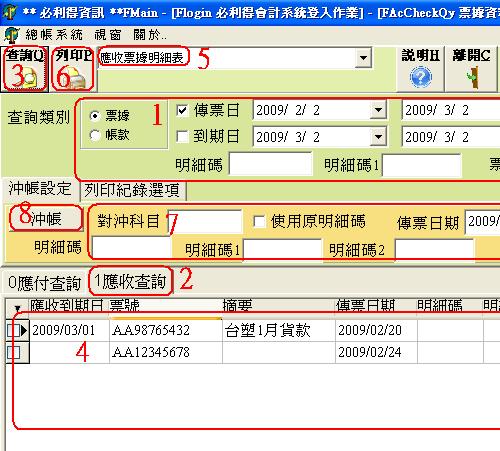Open the 到期日 start date dropdown
Image resolution: width=500 pixels, height=451 pixels.
point(378,136)
